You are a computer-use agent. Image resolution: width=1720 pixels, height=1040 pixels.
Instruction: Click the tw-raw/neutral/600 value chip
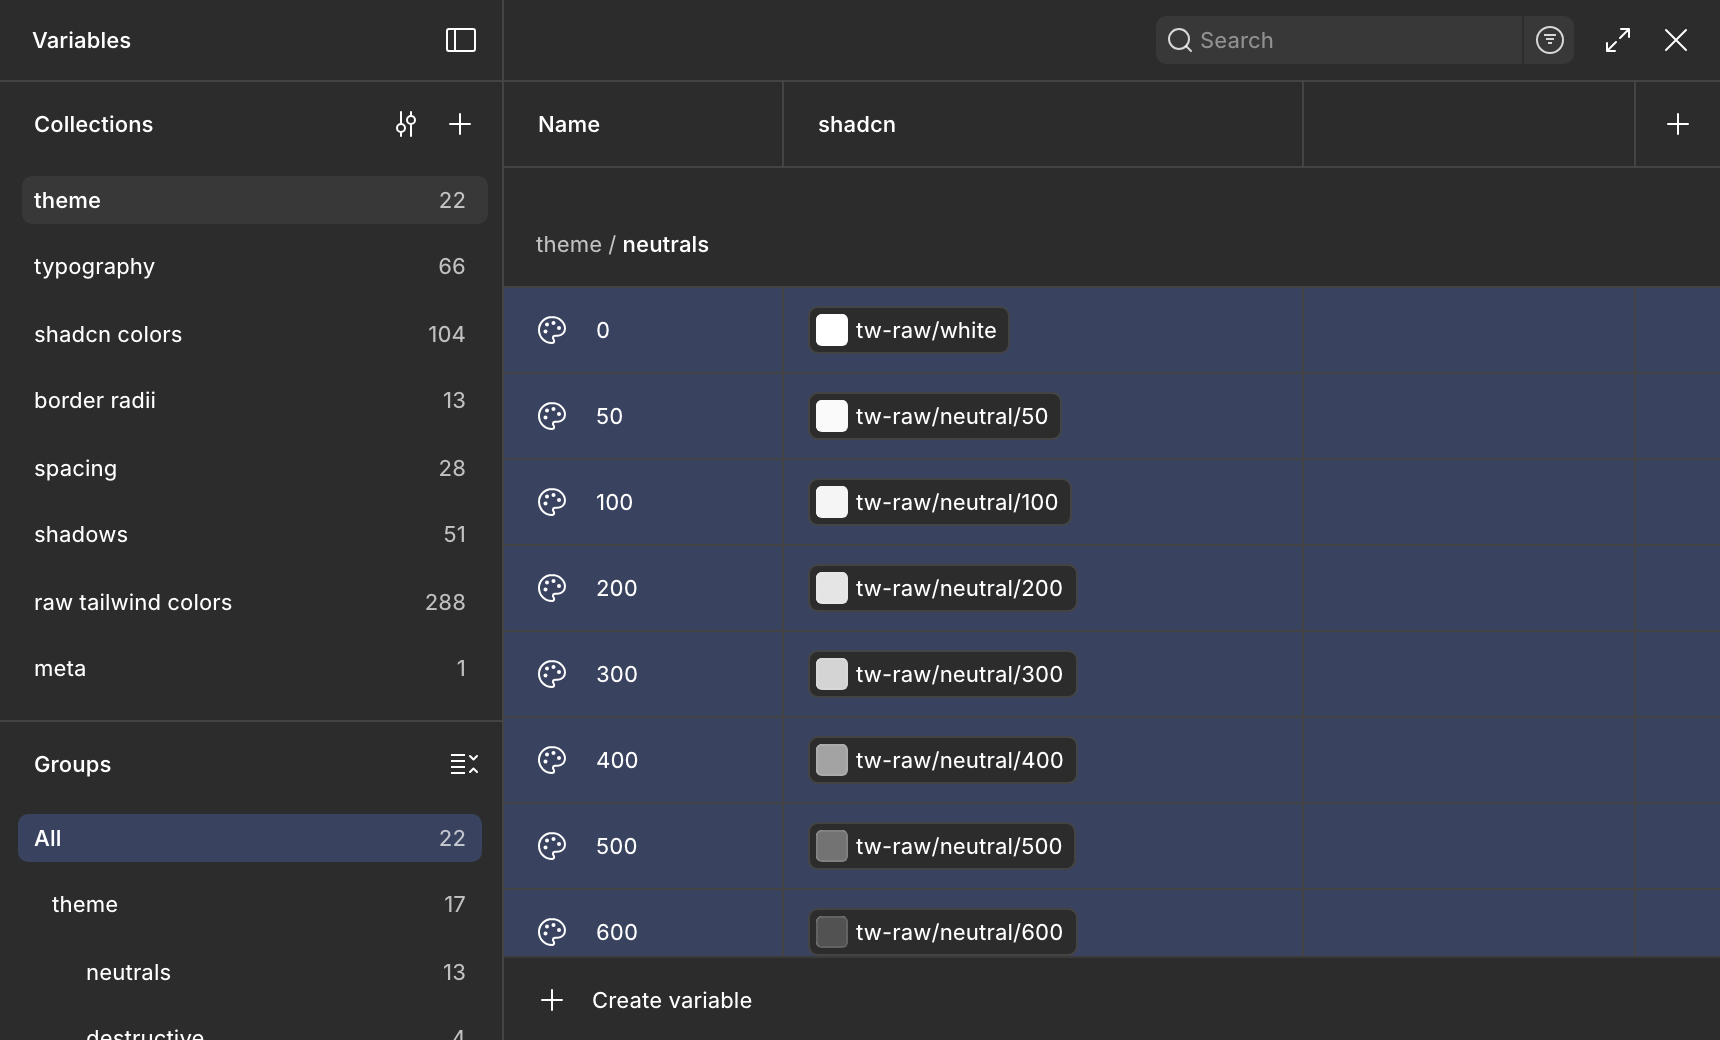942,932
